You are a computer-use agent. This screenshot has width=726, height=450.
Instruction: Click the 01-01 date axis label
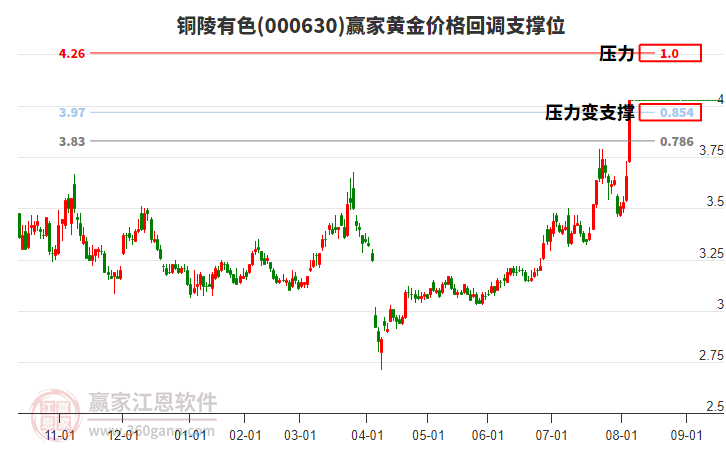(x=190, y=435)
